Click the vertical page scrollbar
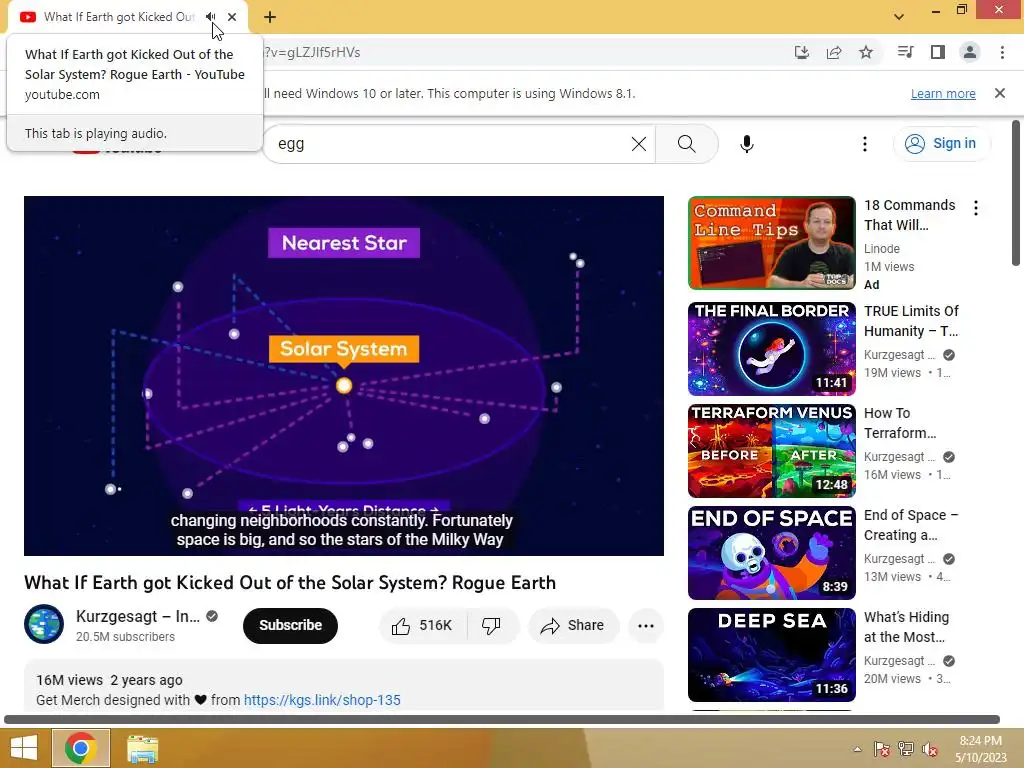The width and height of the screenshot is (1024, 768). click(1016, 193)
